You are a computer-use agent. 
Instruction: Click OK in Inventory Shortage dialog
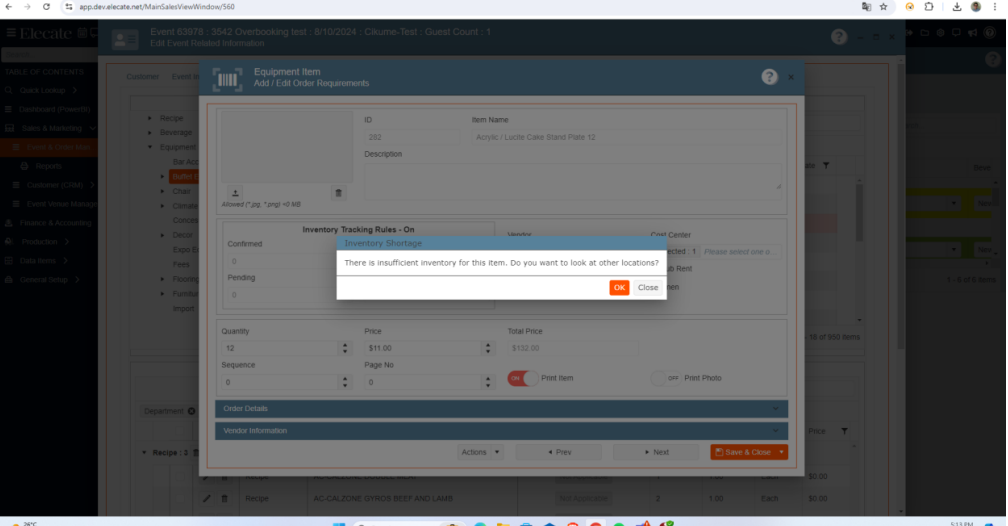tap(619, 287)
